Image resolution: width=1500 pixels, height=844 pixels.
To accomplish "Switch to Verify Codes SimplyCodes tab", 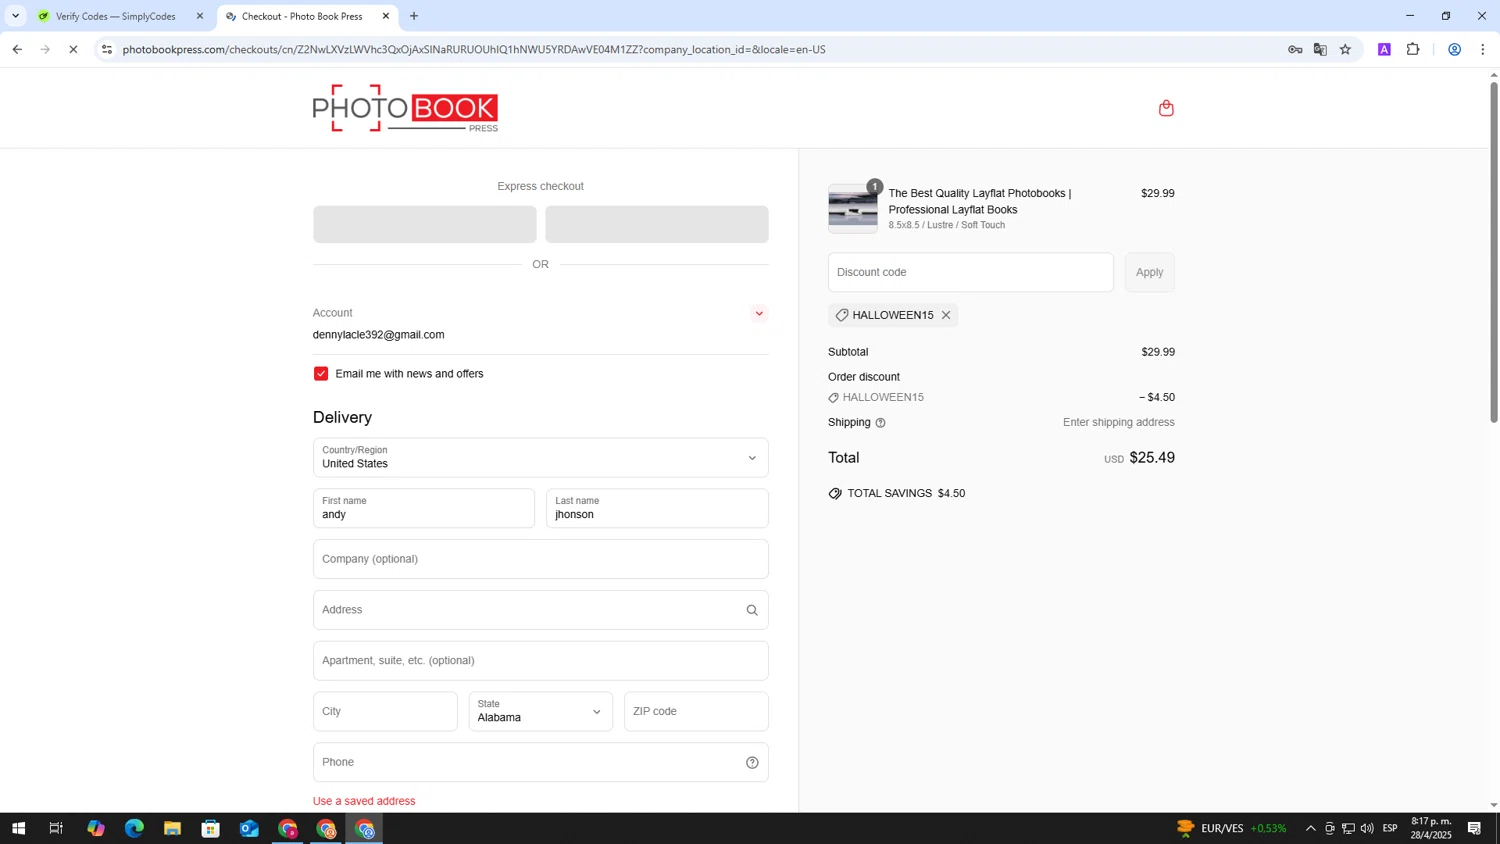I will tap(115, 16).
